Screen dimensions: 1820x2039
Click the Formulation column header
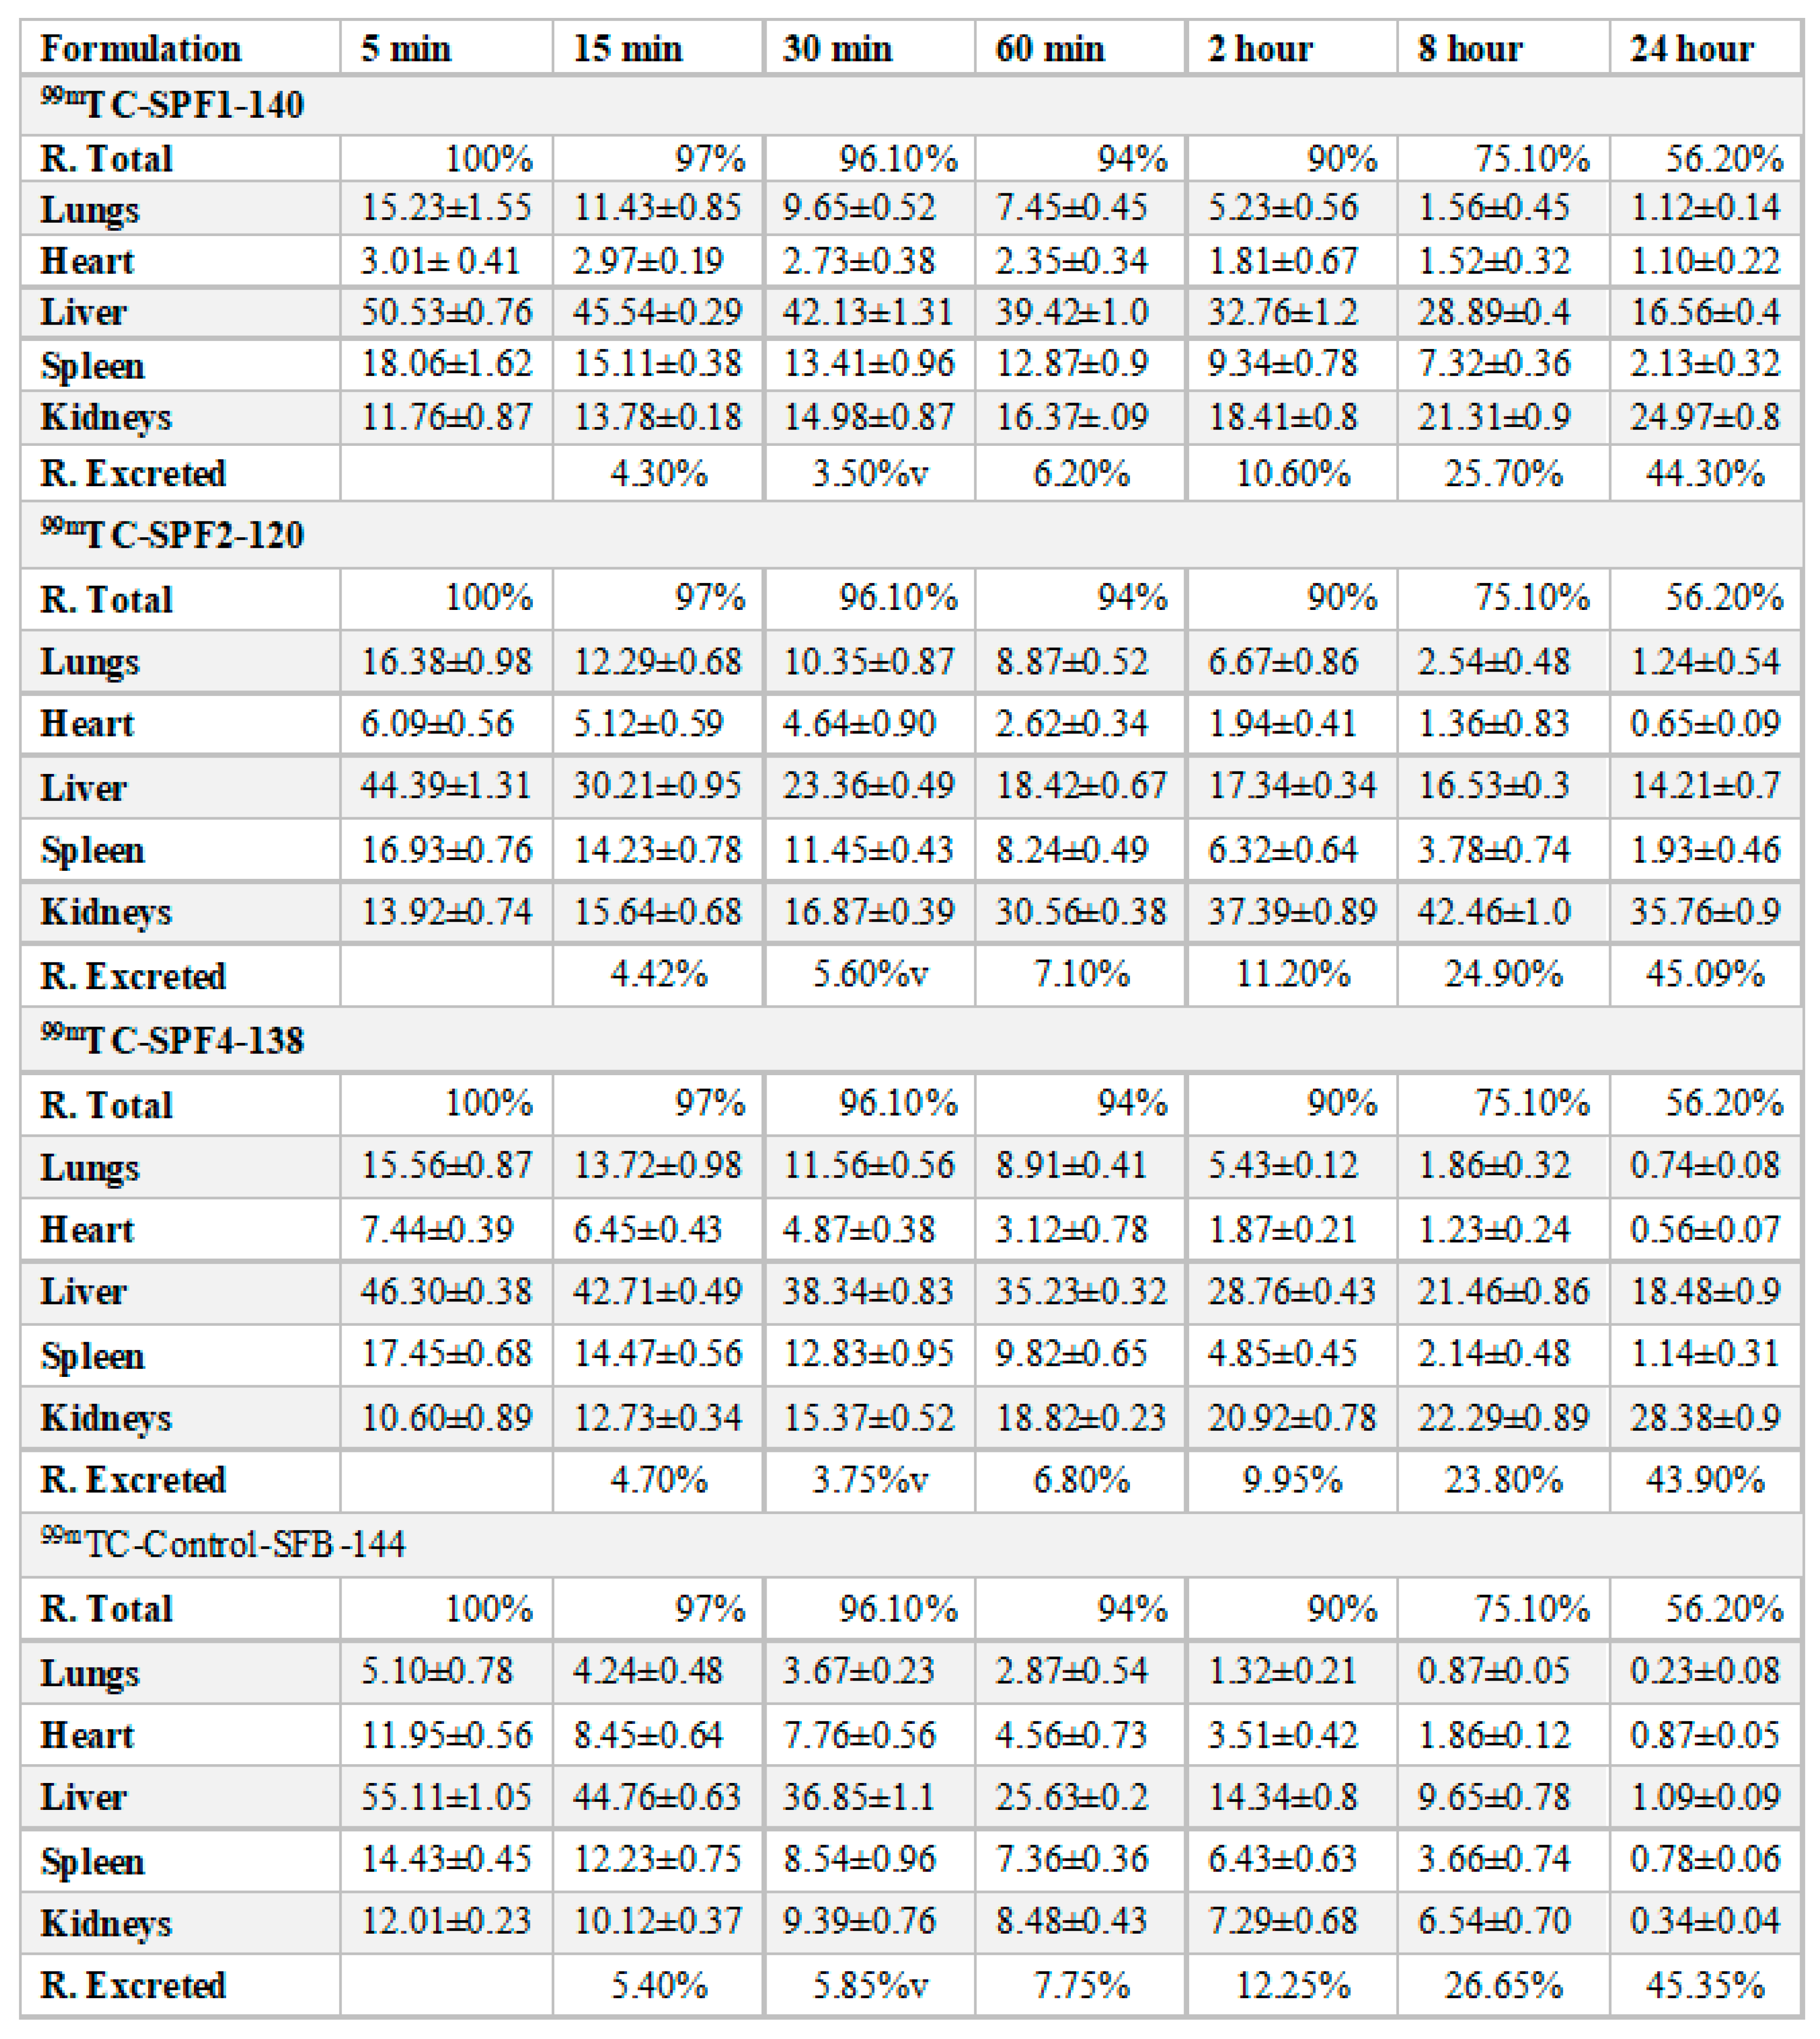coord(141,49)
